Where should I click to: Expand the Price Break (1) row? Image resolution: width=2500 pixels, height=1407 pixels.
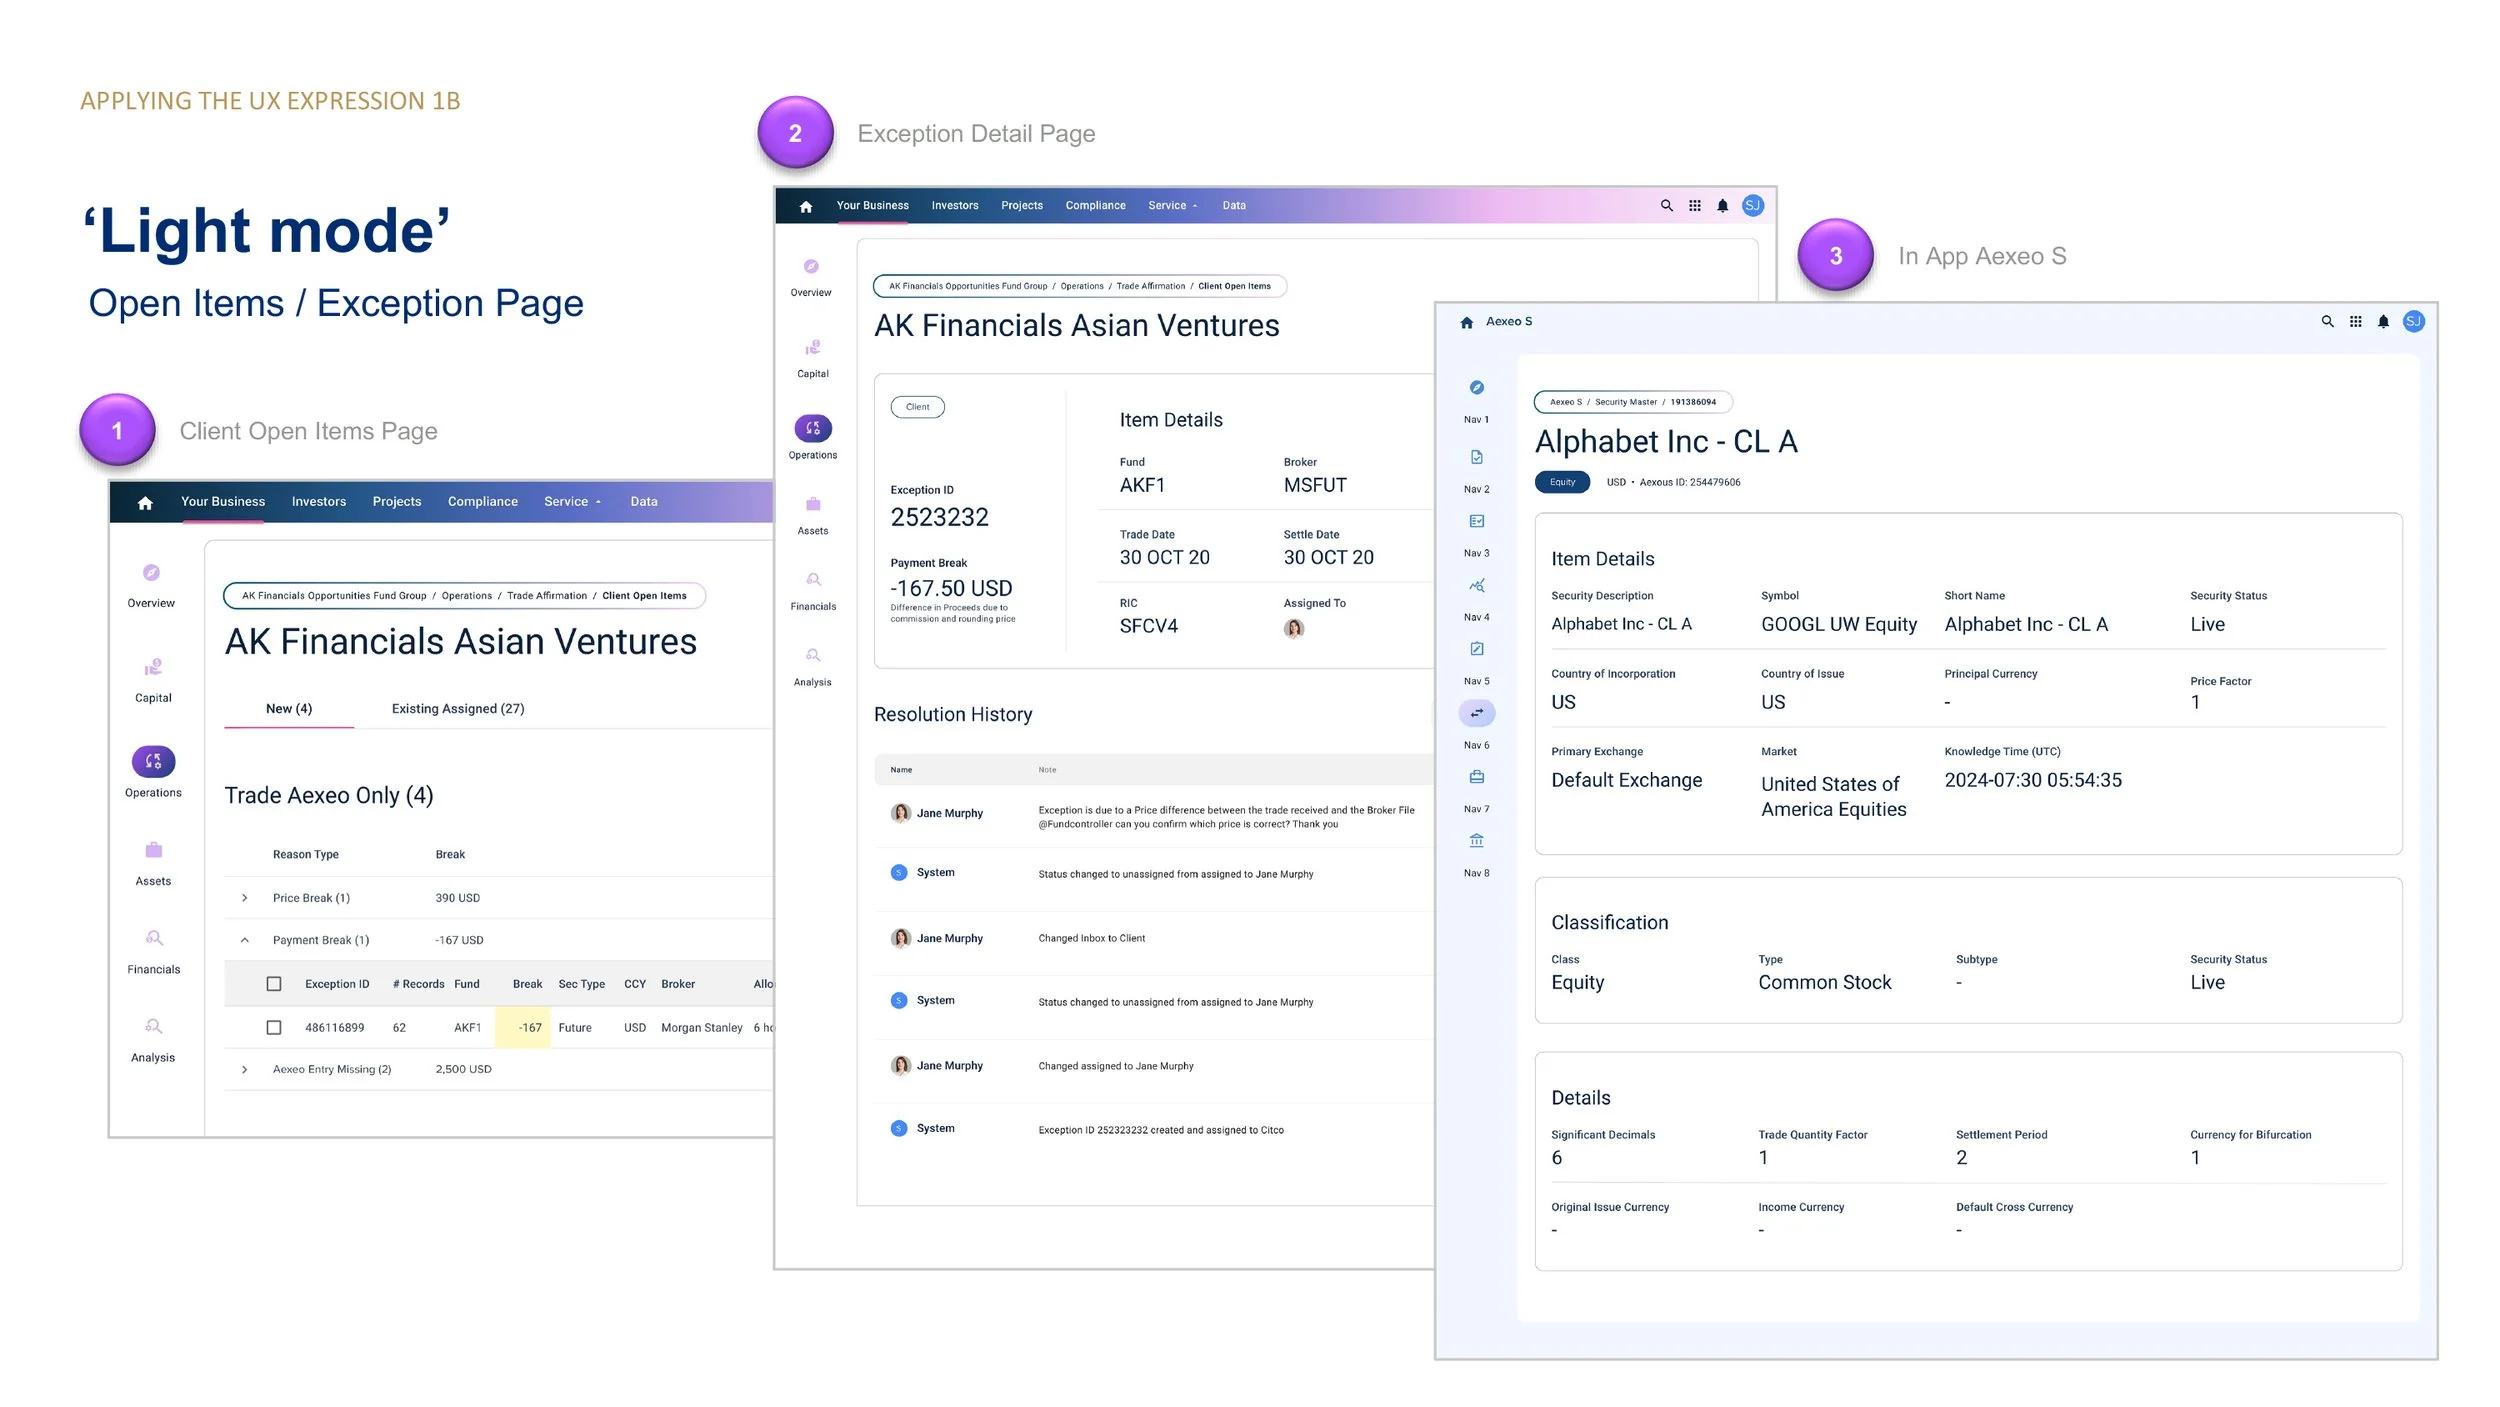tap(244, 898)
